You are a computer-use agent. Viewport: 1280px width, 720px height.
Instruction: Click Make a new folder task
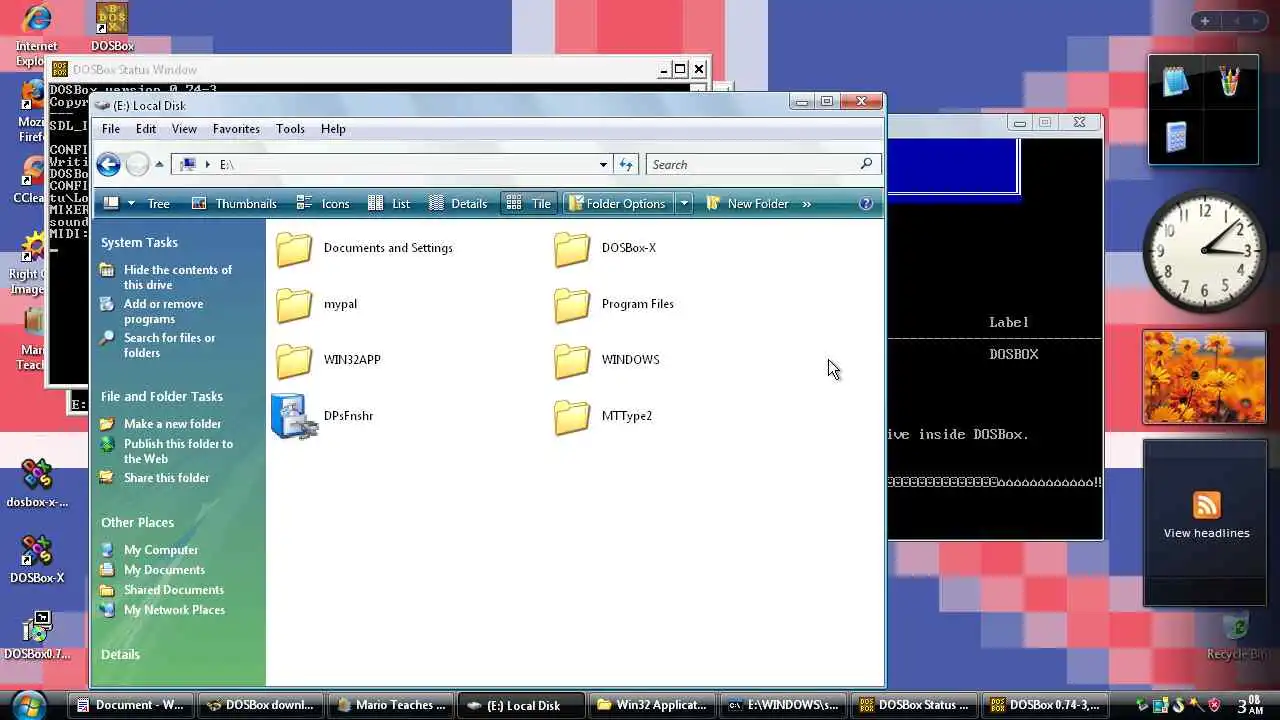pyautogui.click(x=172, y=424)
